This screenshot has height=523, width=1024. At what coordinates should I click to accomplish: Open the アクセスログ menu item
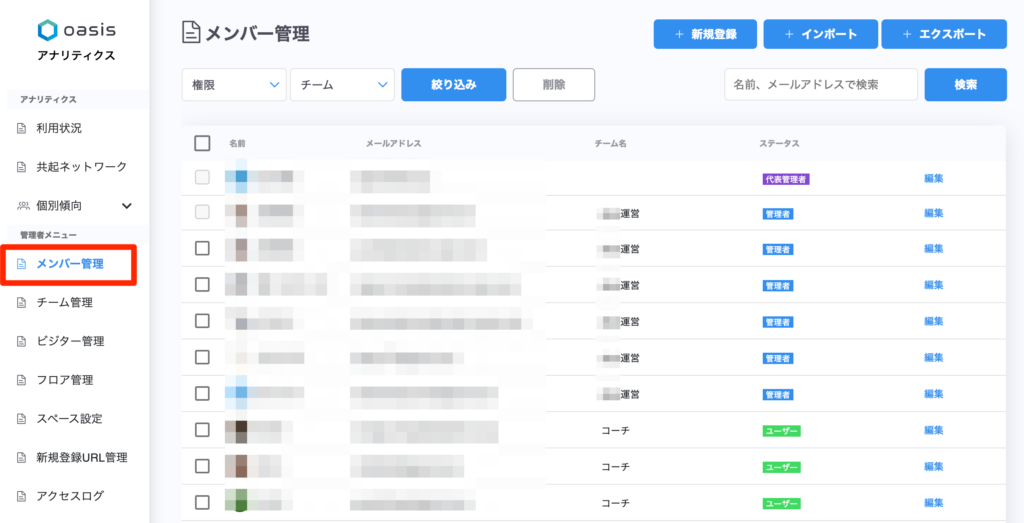[x=70, y=496]
